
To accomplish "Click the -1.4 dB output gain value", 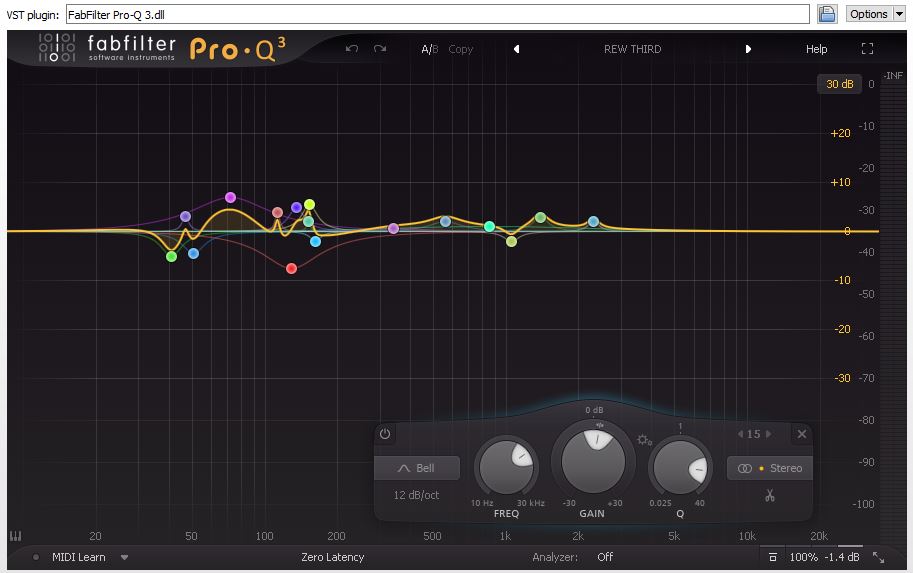I will tap(841, 557).
